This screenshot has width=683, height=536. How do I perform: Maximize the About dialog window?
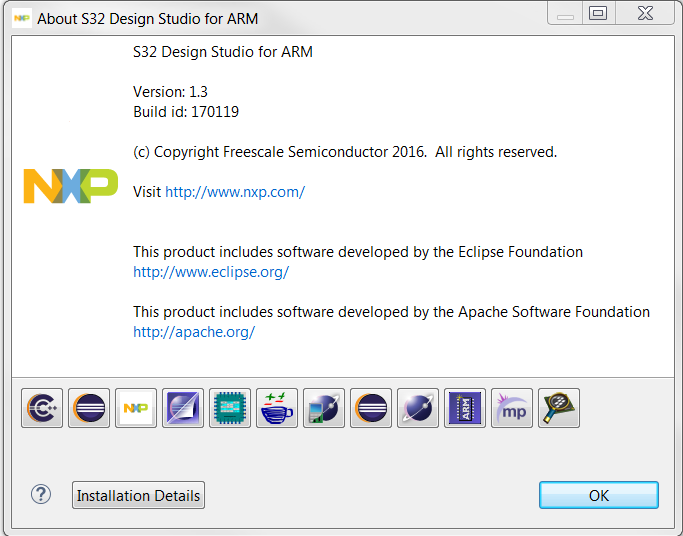598,13
